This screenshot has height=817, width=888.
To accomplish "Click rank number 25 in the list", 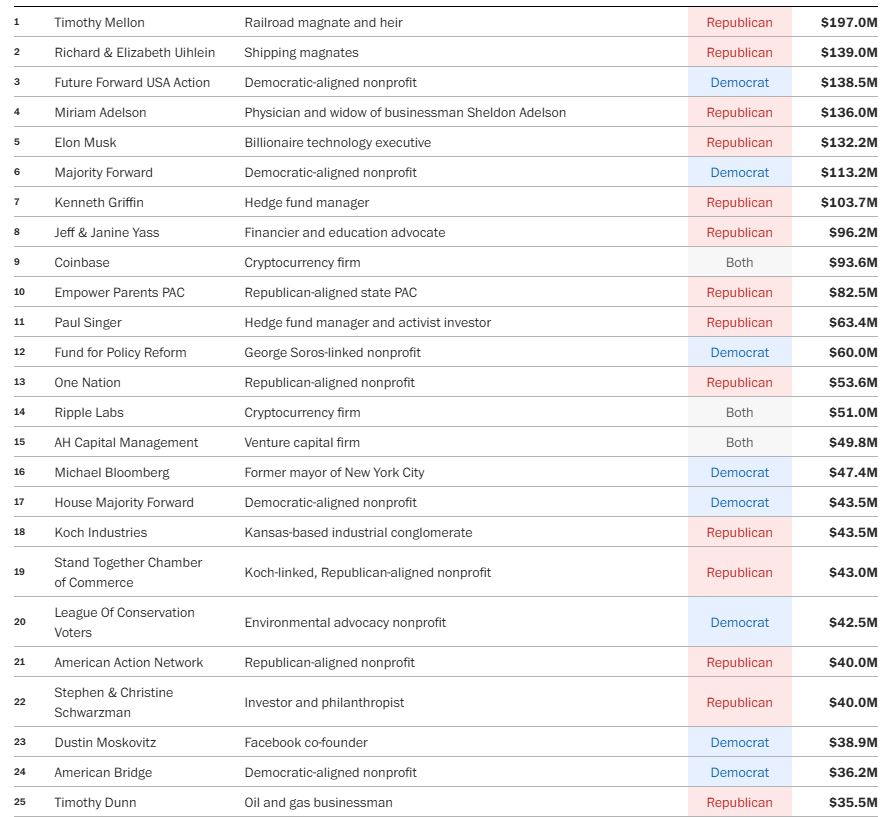I will (19, 802).
